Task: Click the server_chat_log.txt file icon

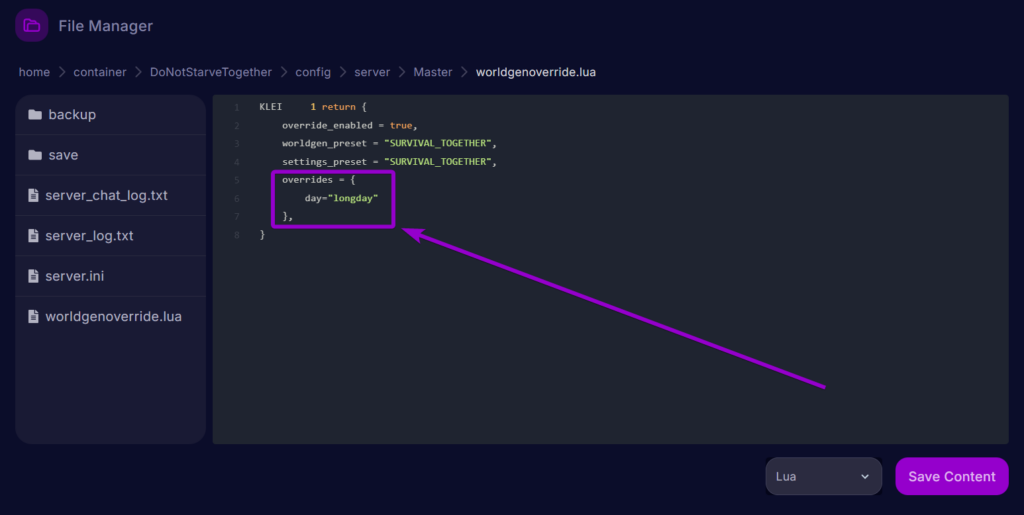Action: click(34, 196)
